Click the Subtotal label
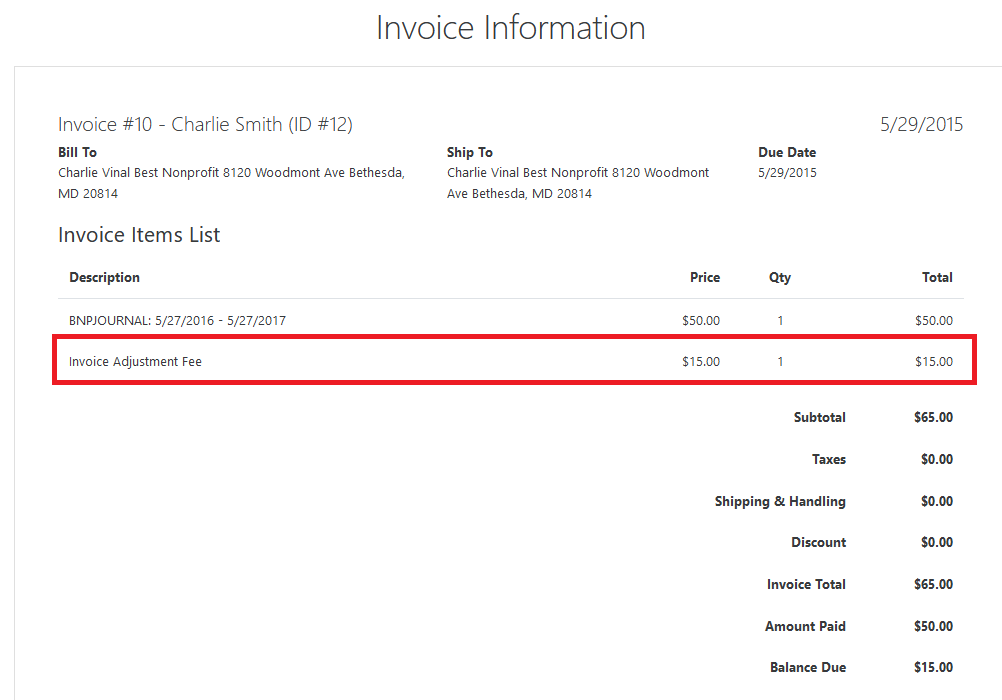This screenshot has height=700, width=1002. [x=820, y=417]
